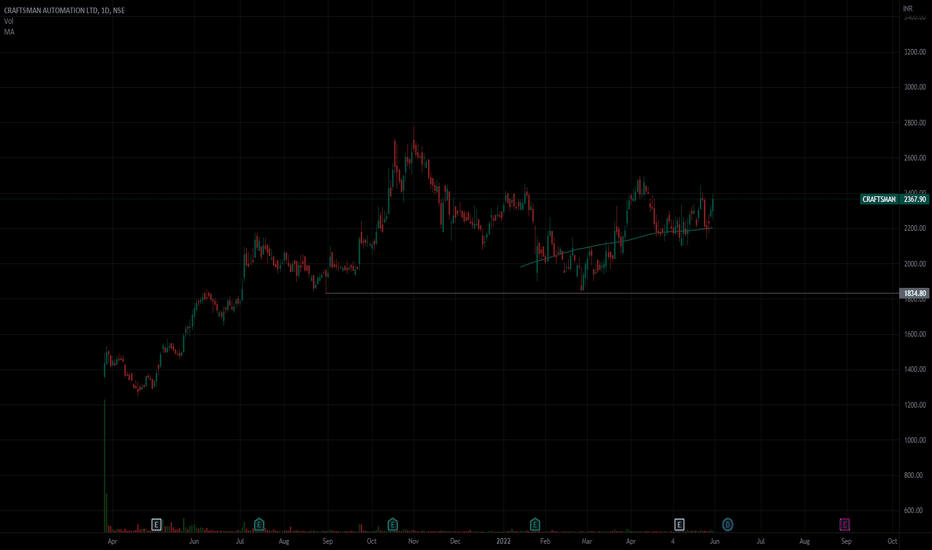This screenshot has height=550, width=932.
Task: Click the Mar label on time axis
Action: coord(587,541)
